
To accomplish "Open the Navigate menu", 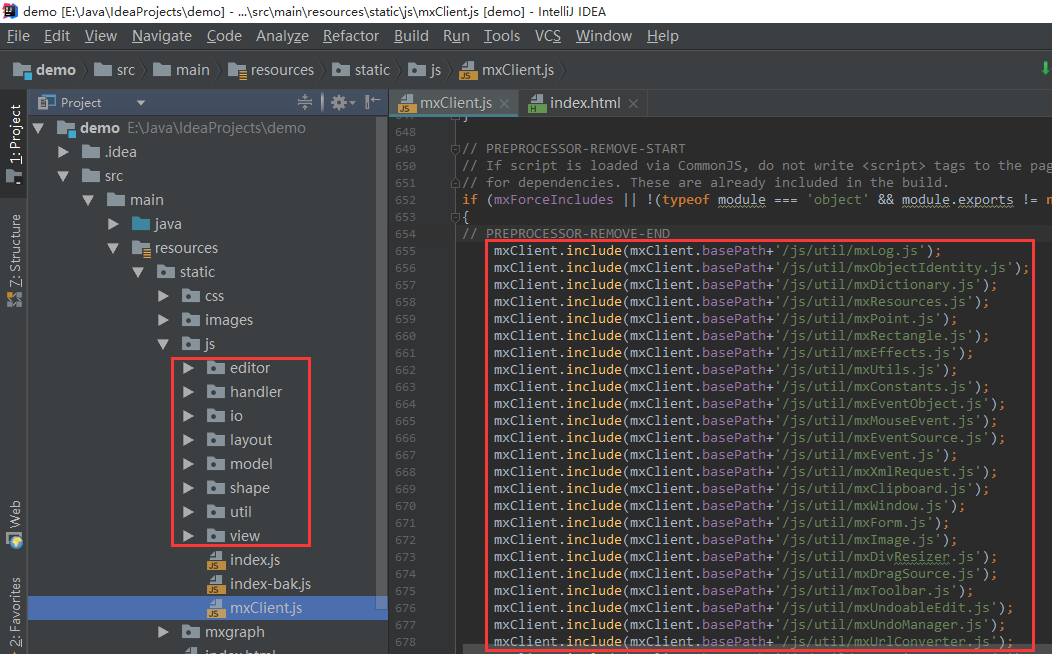I will pyautogui.click(x=162, y=36).
